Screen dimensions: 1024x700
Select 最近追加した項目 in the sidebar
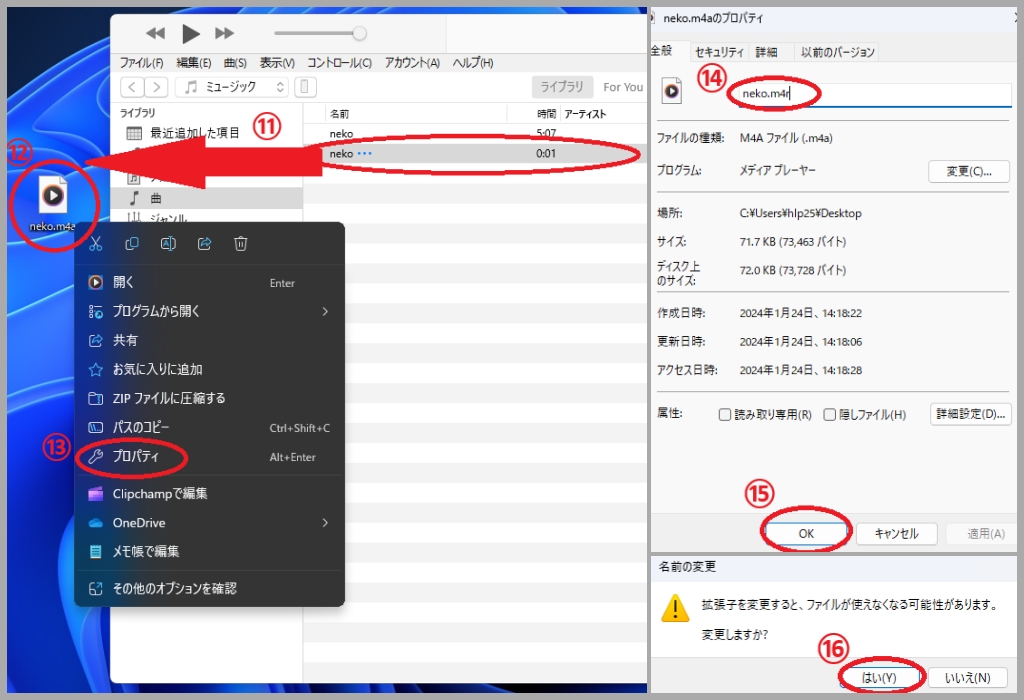tap(195, 133)
